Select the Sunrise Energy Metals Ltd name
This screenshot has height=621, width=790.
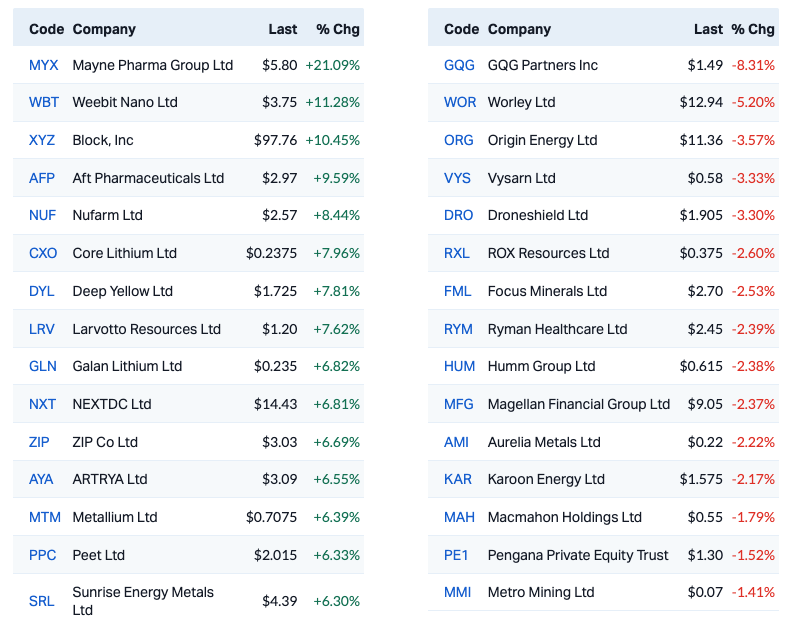coord(143,601)
